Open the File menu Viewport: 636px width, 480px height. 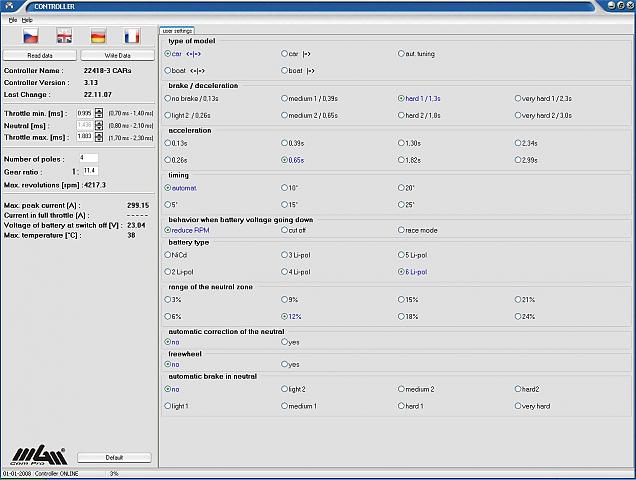(13, 20)
